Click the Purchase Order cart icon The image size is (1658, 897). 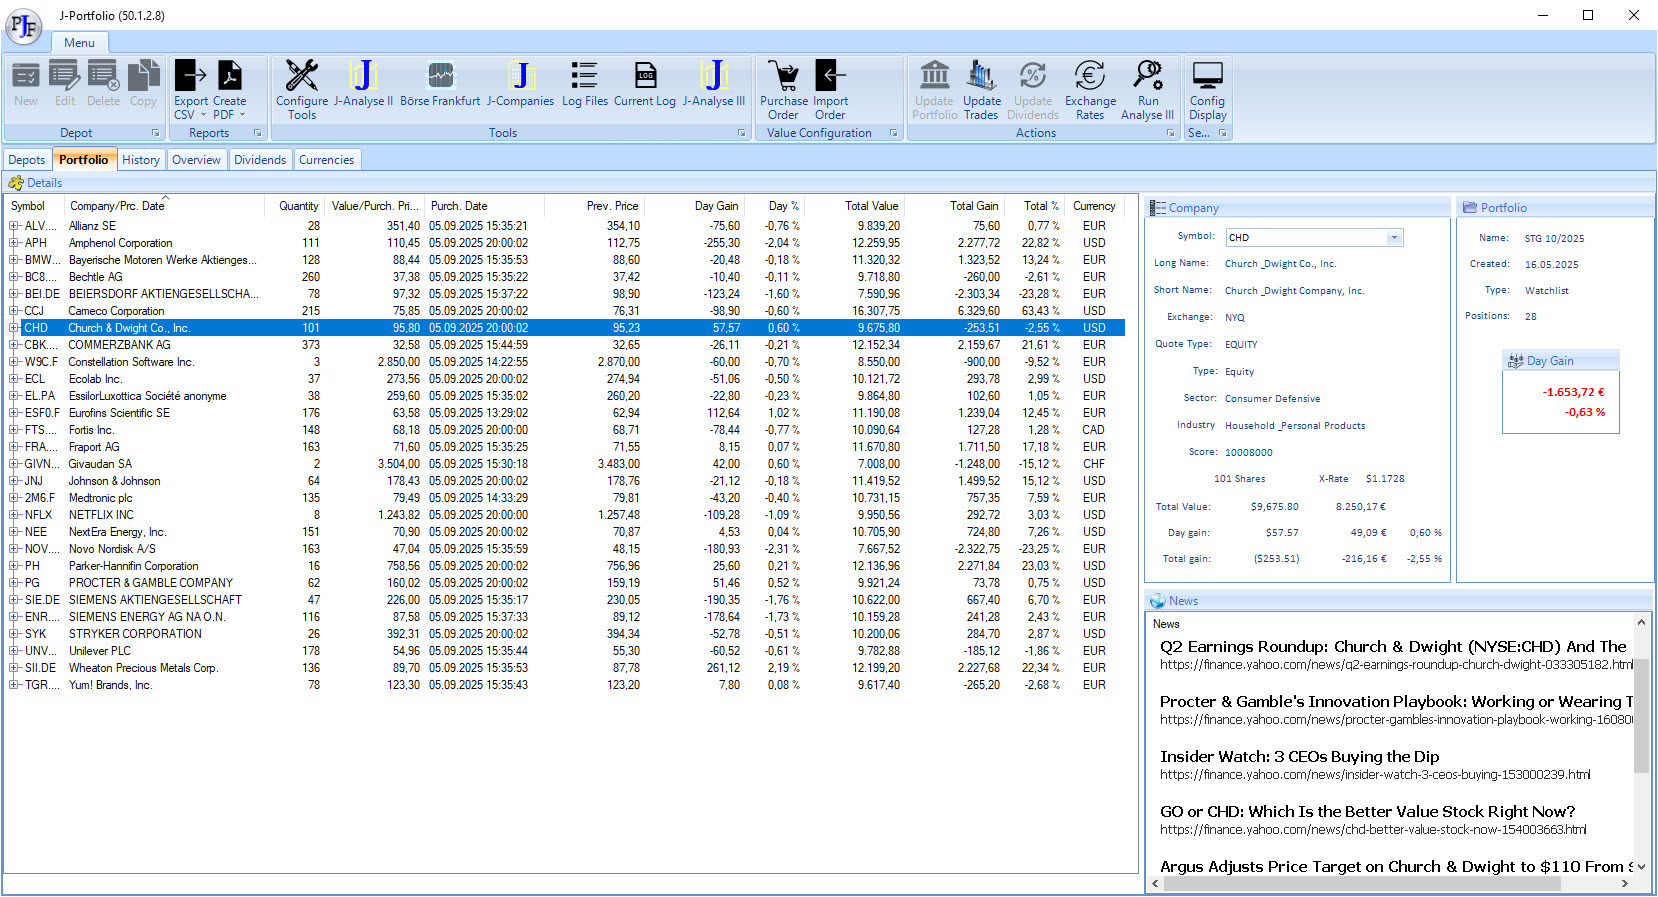coord(783,76)
